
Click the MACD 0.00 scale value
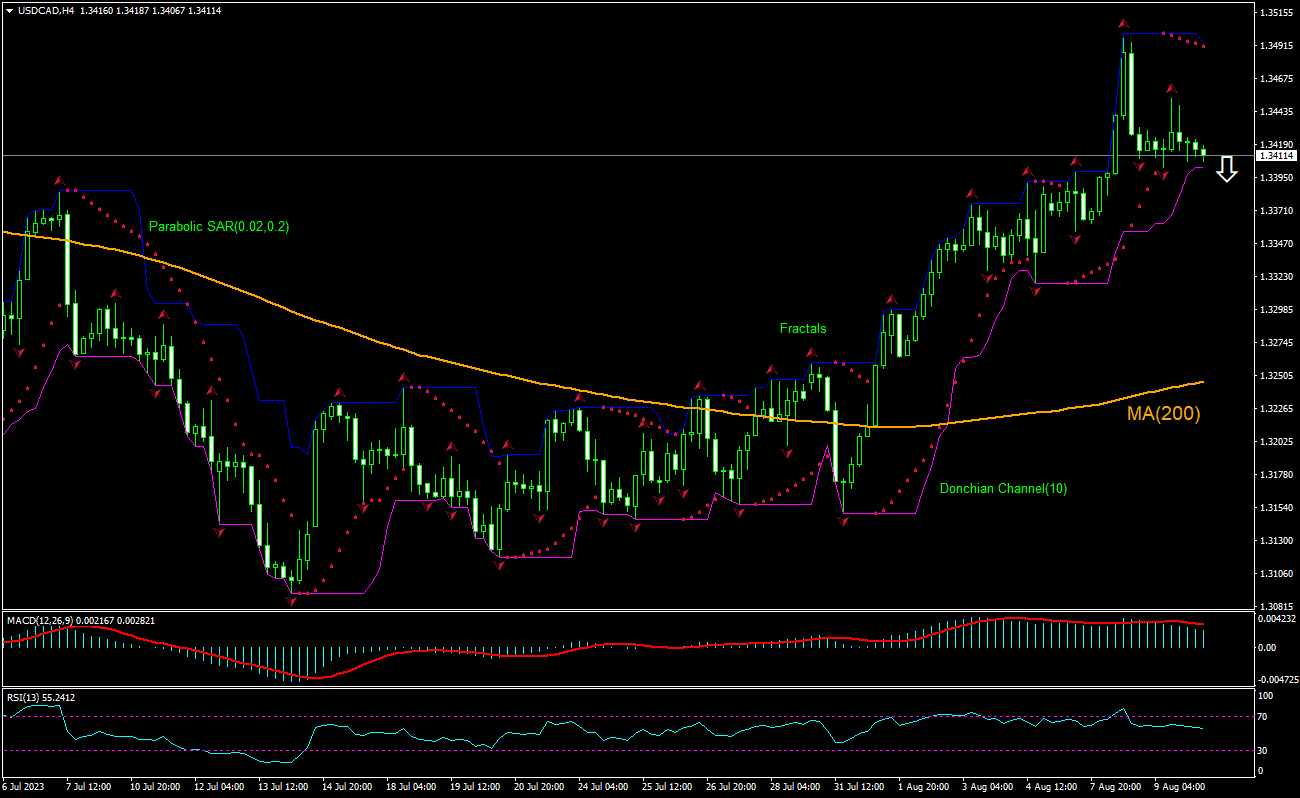[x=1269, y=648]
